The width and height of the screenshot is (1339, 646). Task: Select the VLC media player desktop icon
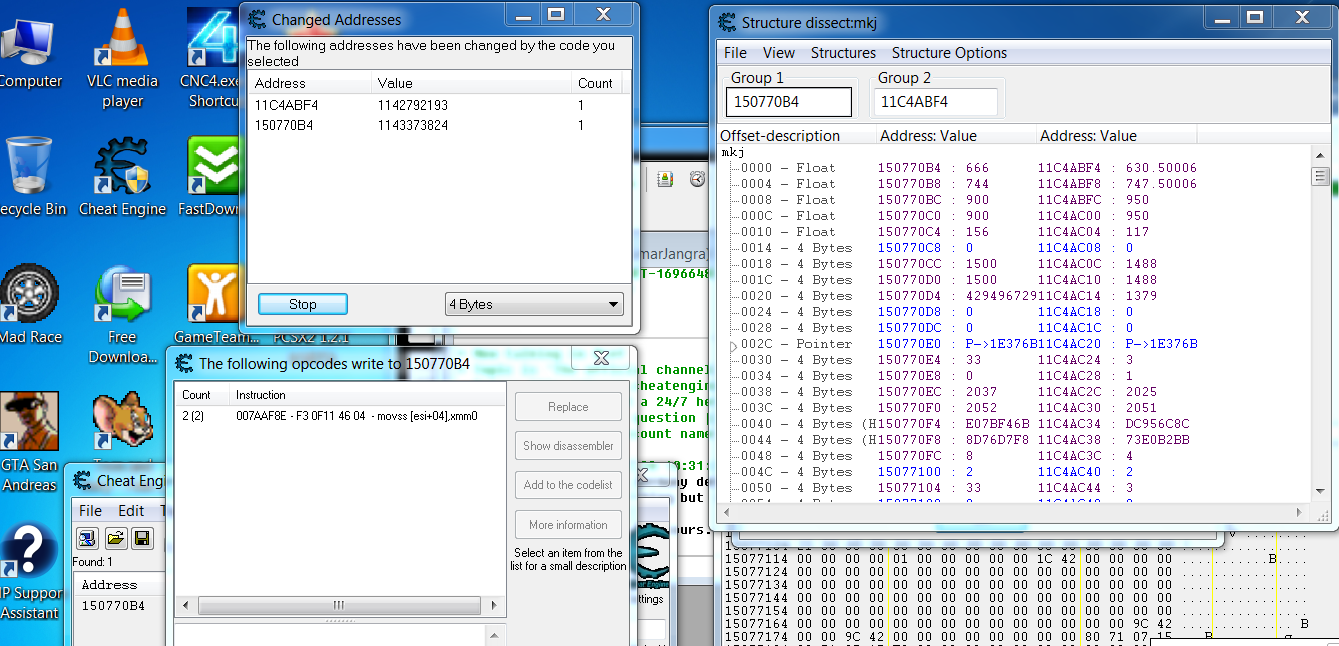pos(122,40)
